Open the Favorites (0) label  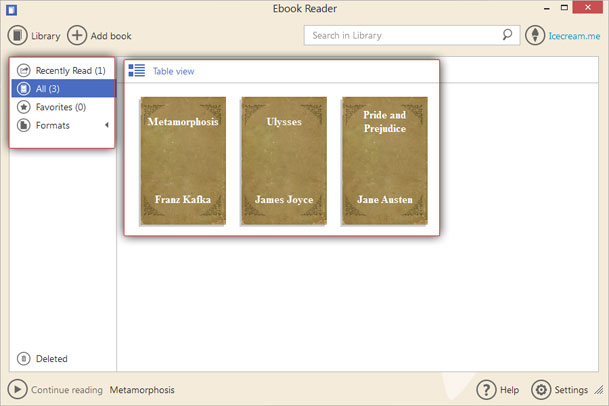(x=61, y=107)
